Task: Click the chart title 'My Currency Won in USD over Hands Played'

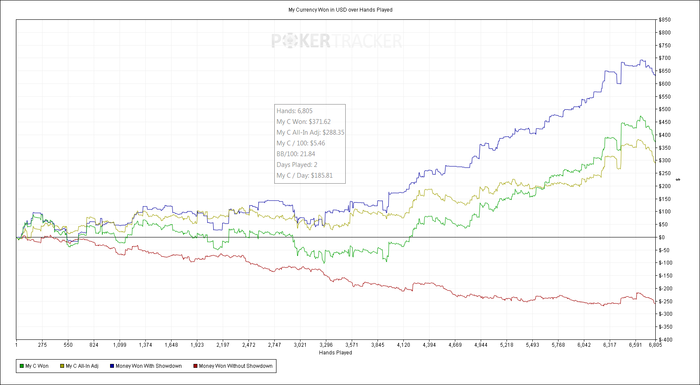Action: (x=341, y=10)
